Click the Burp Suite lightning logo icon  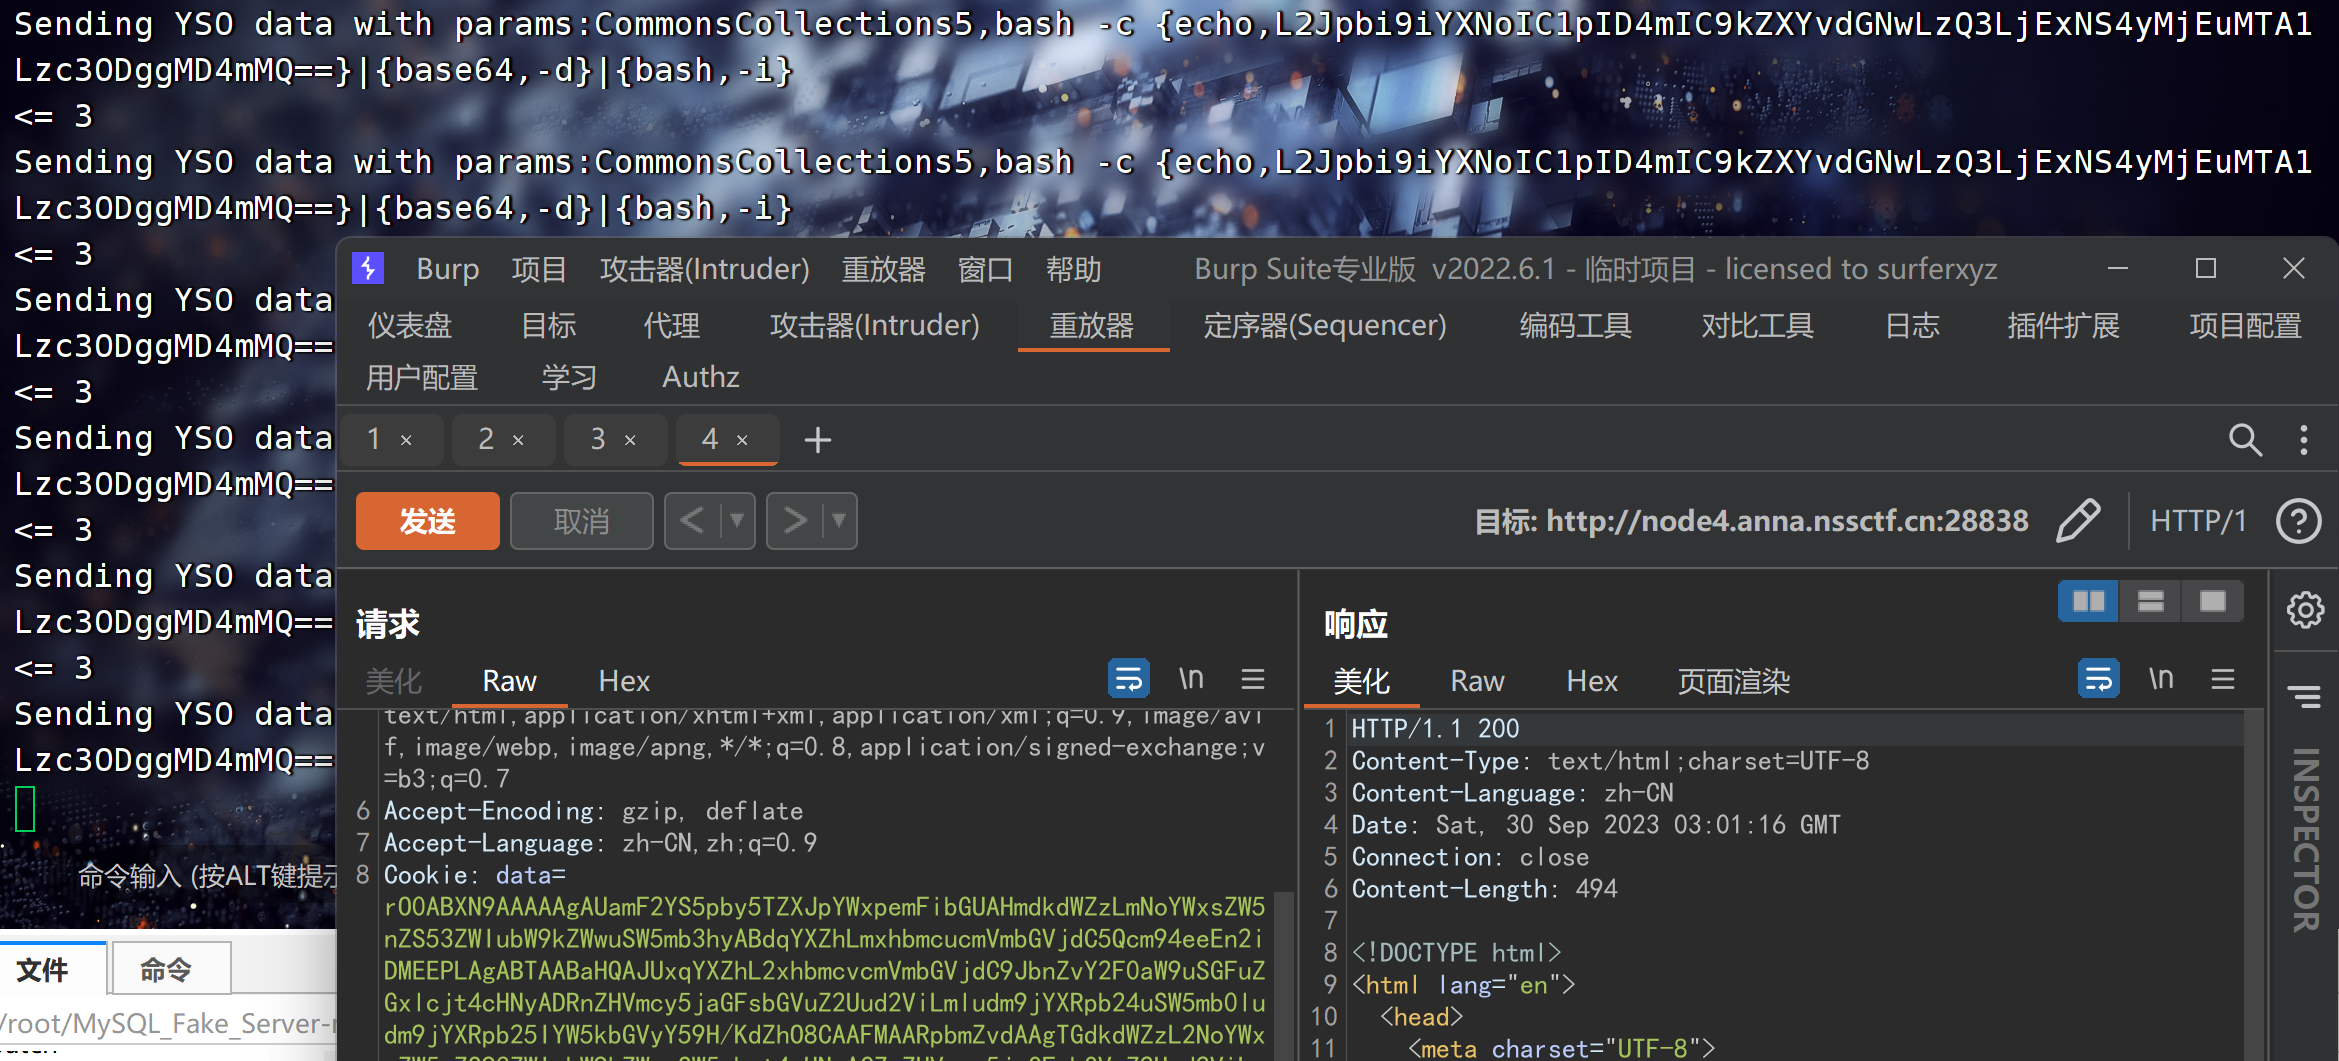tap(368, 269)
